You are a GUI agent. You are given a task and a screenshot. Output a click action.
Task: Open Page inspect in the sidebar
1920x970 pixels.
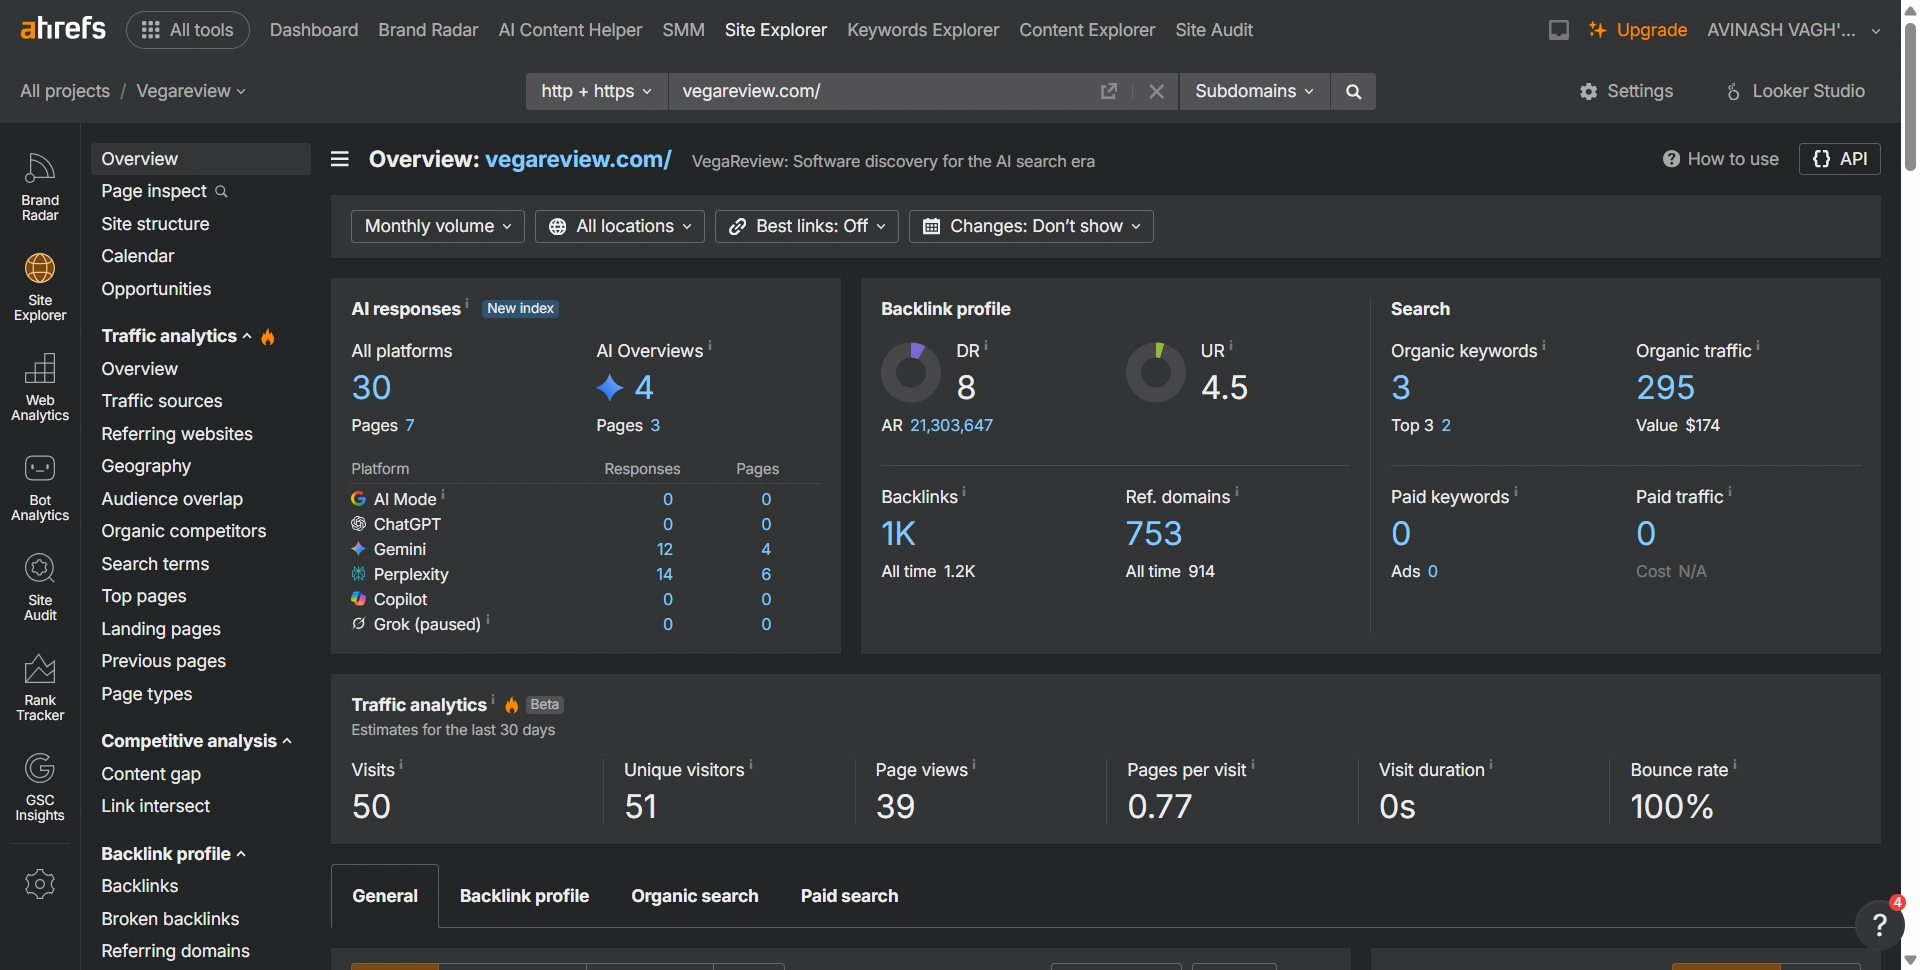tap(164, 191)
